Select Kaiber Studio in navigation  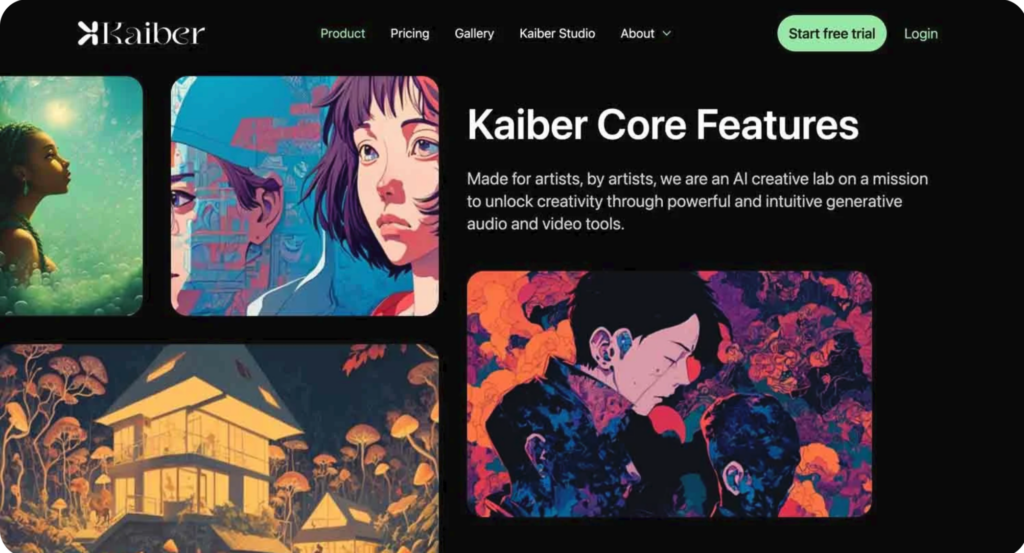(x=557, y=33)
